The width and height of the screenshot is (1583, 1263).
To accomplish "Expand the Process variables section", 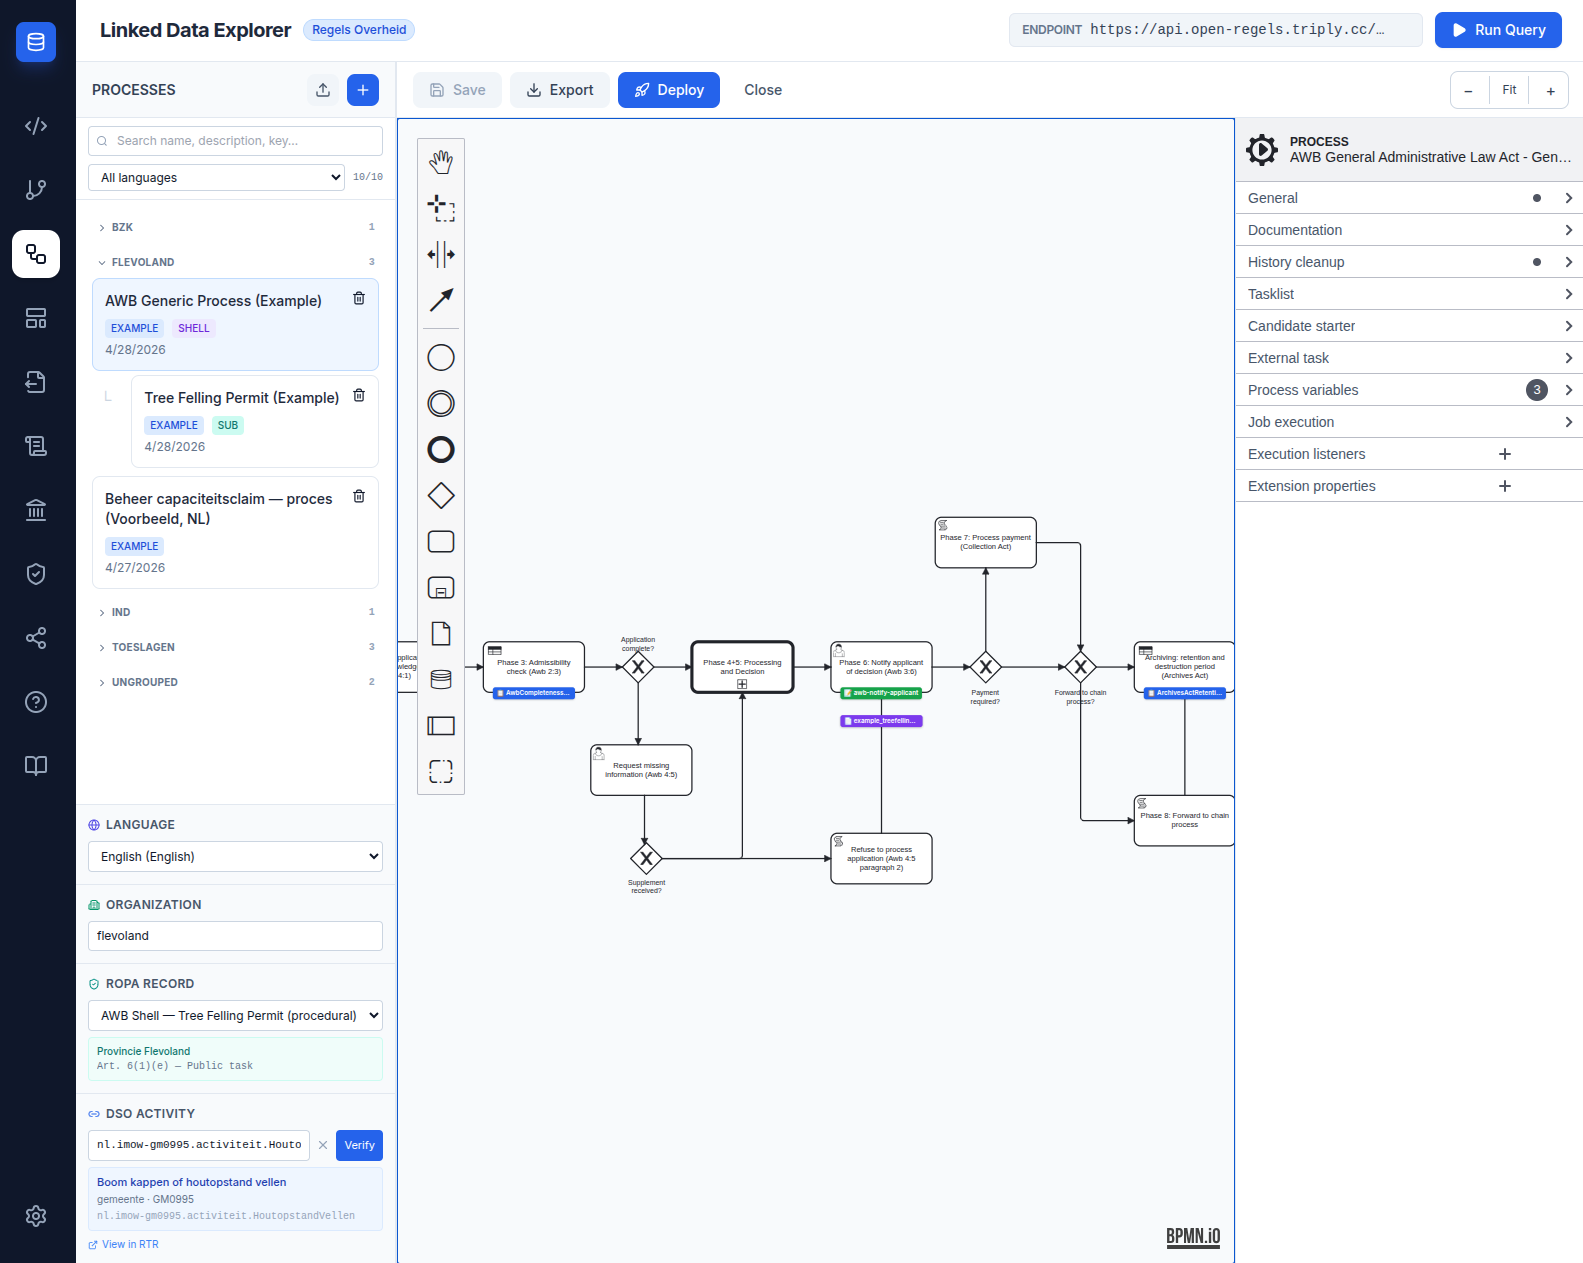I will click(1409, 390).
